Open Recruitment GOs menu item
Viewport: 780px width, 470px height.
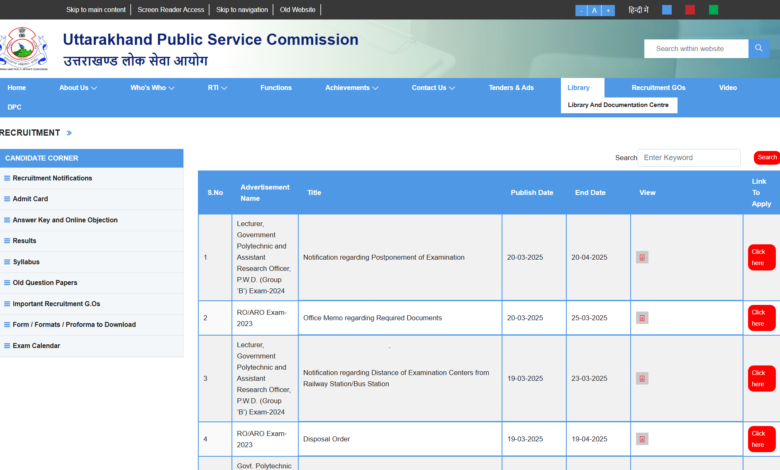[658, 88]
